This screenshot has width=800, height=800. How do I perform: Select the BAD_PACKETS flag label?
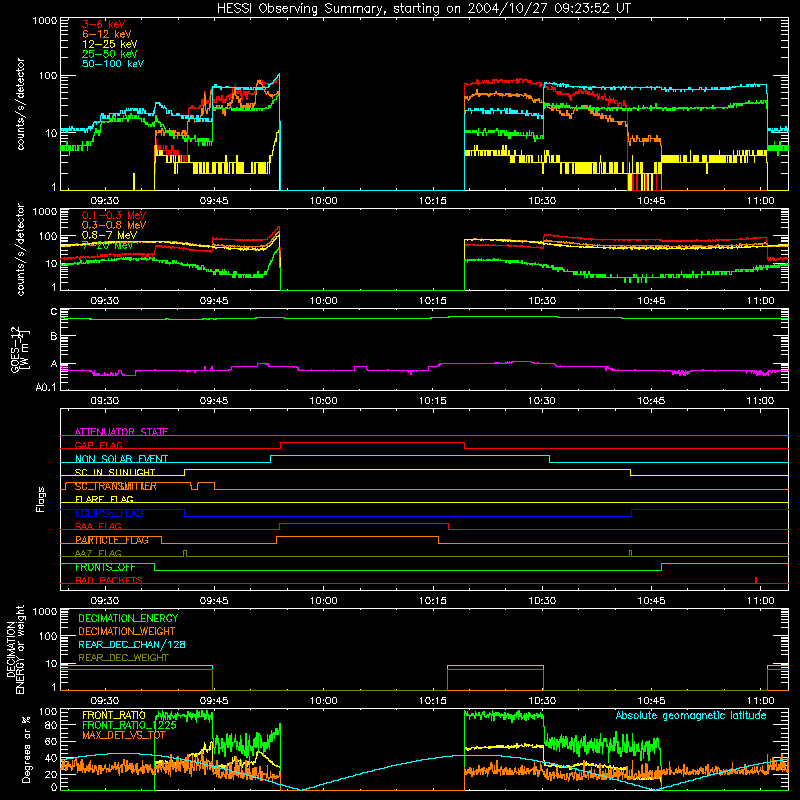coord(109,580)
